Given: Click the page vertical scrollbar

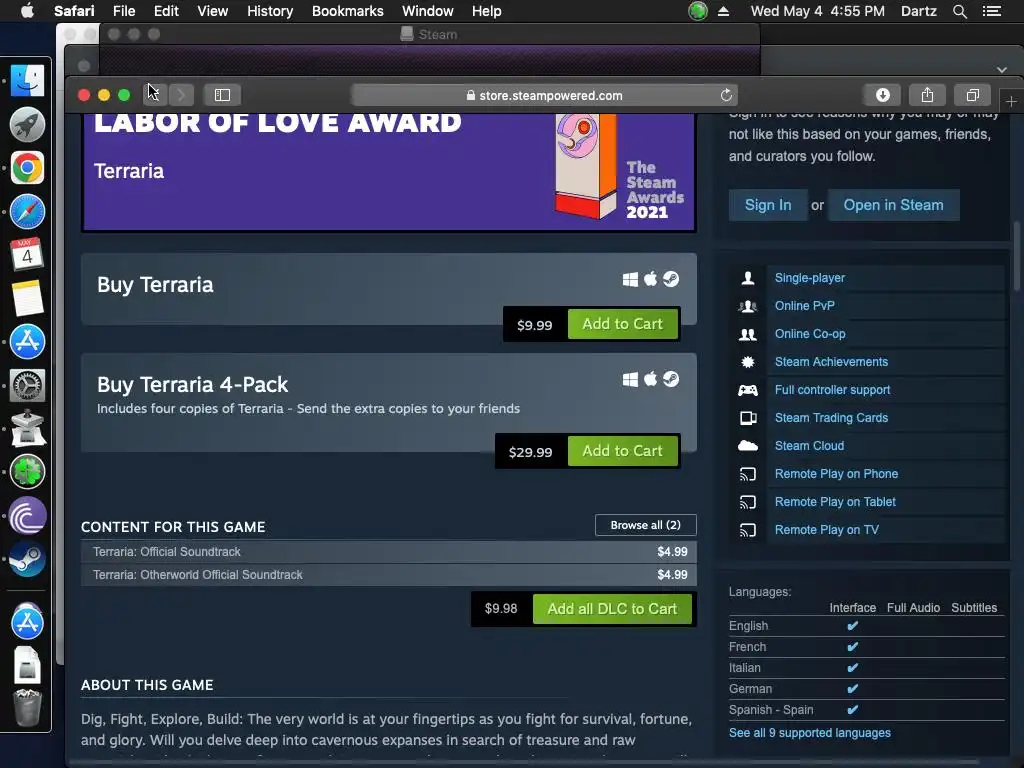Looking at the screenshot, I should click(x=1016, y=256).
